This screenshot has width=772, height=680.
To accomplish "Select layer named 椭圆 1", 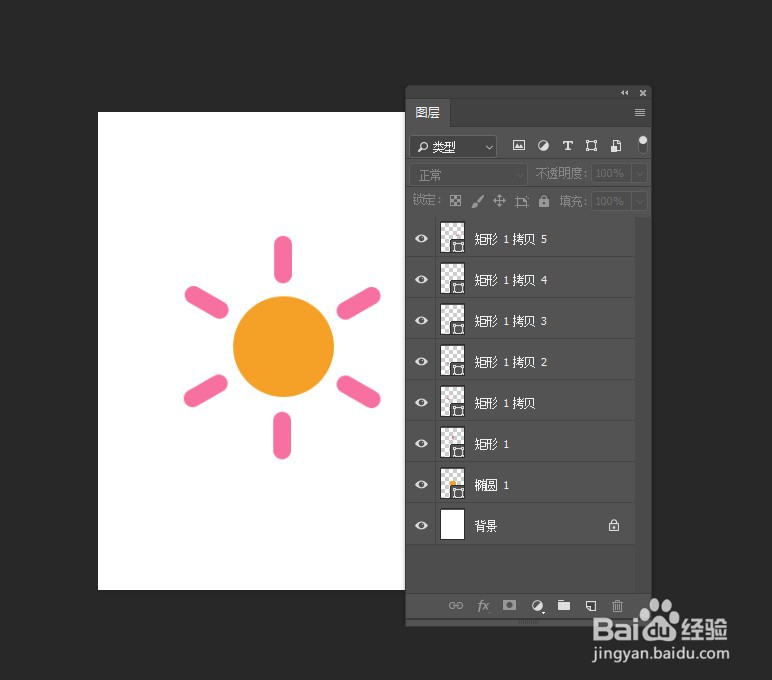I will click(x=491, y=485).
